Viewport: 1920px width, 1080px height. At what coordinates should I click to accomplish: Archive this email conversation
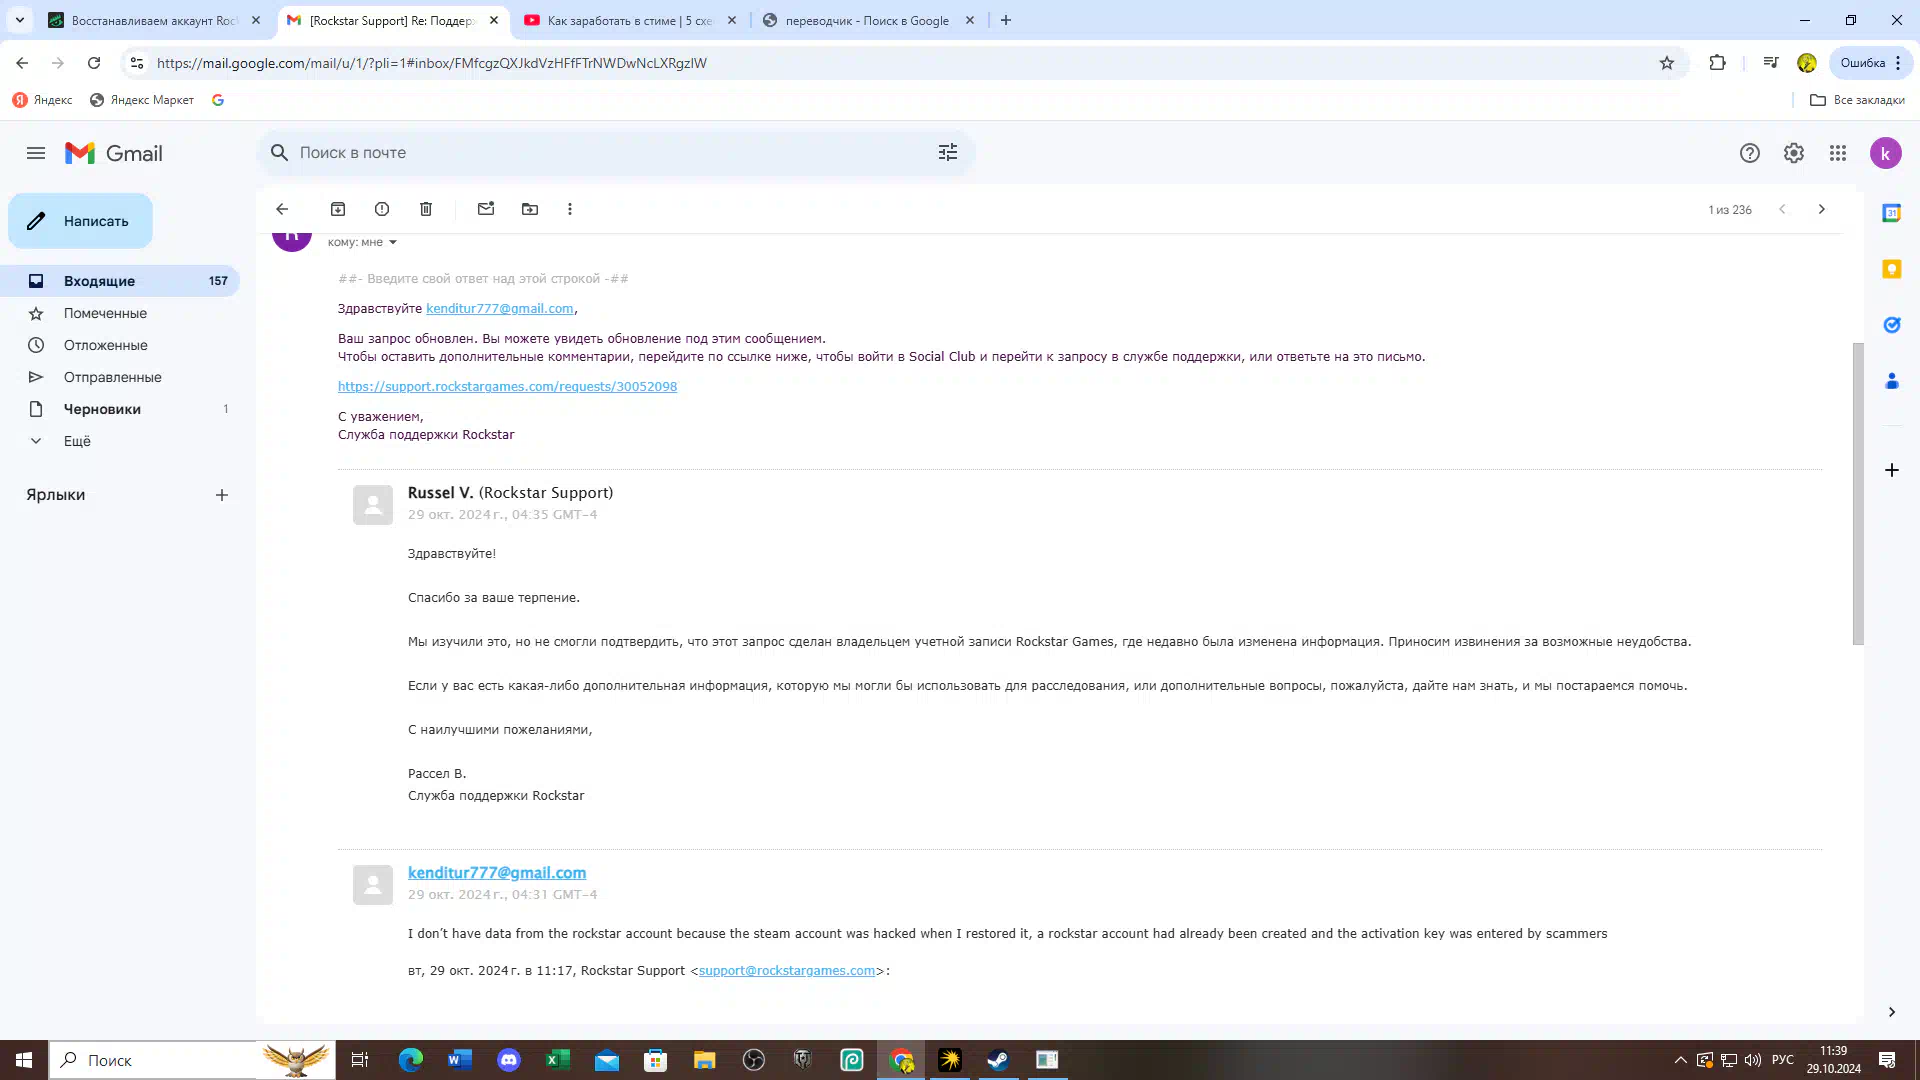[338, 209]
